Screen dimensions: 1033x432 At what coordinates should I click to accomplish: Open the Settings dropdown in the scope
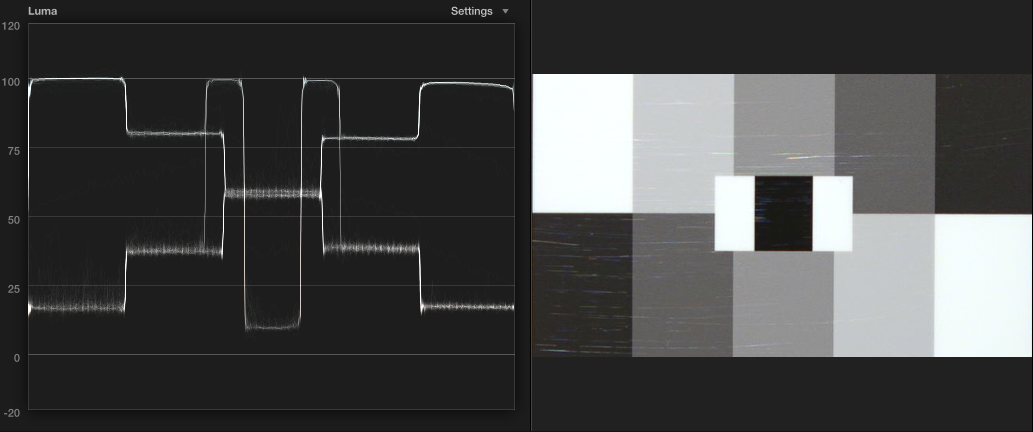479,11
